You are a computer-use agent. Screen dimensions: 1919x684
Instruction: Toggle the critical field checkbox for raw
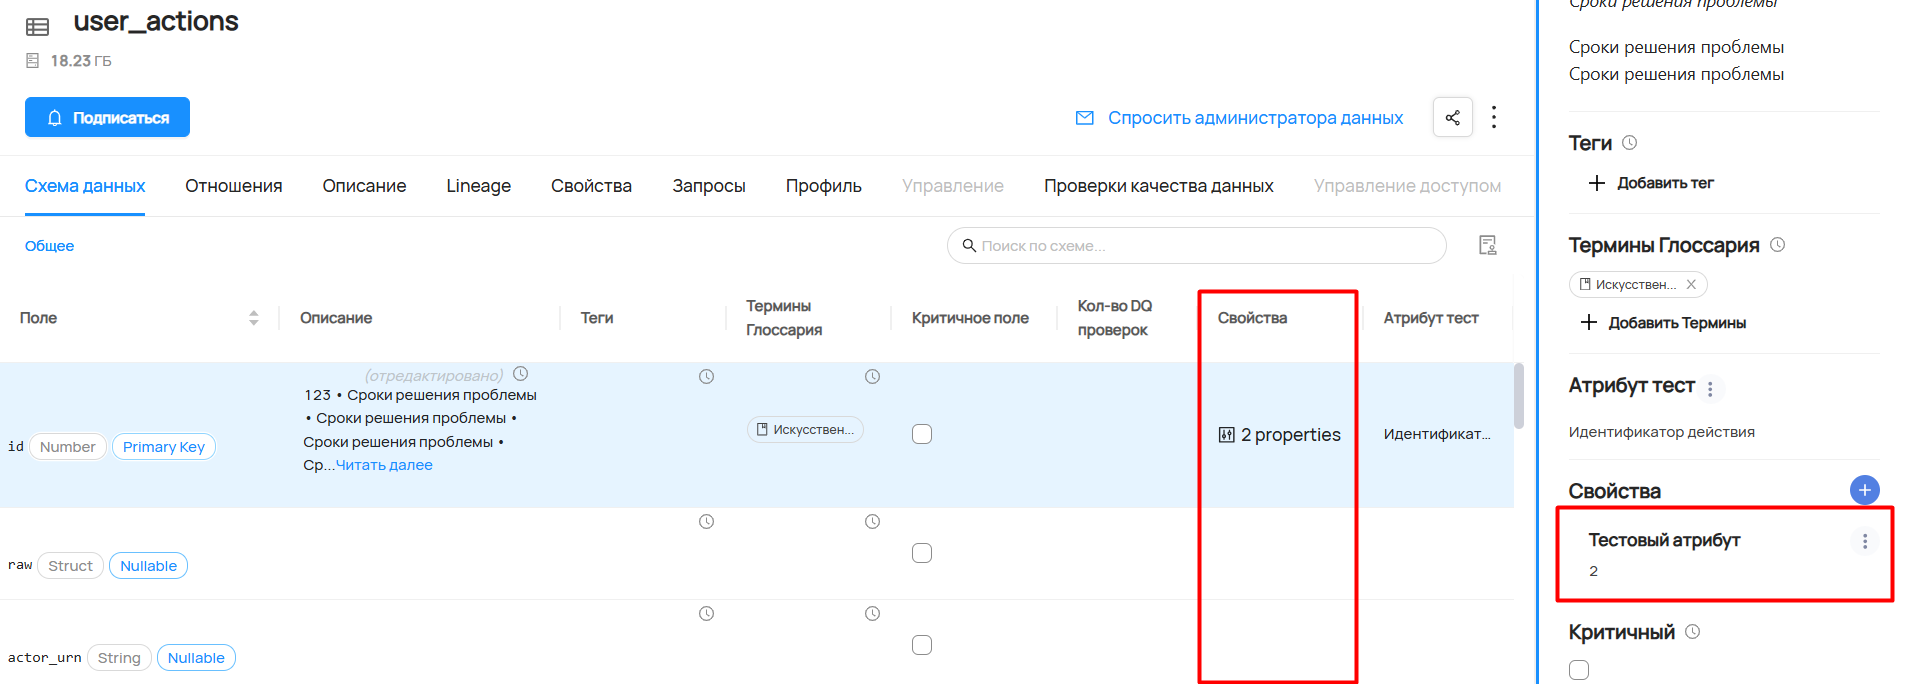coord(922,553)
